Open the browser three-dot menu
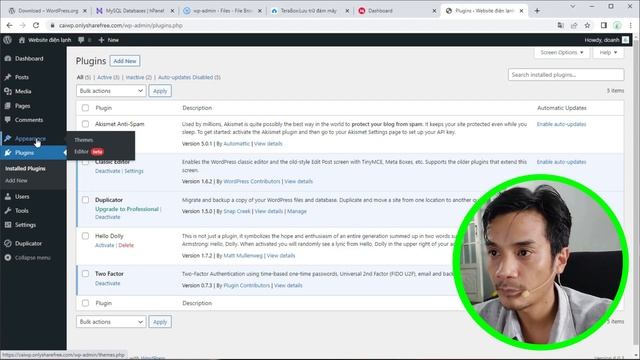Screen dimensions: 640x360 tap(631, 25)
